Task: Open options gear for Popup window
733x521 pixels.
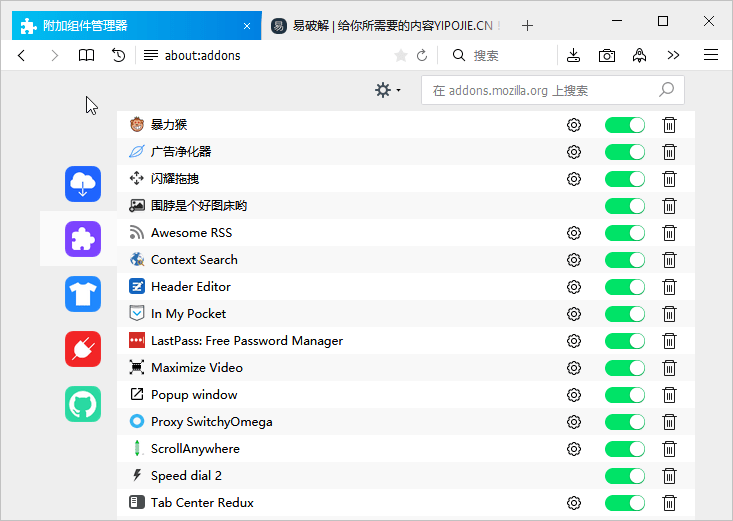Action: click(x=574, y=395)
